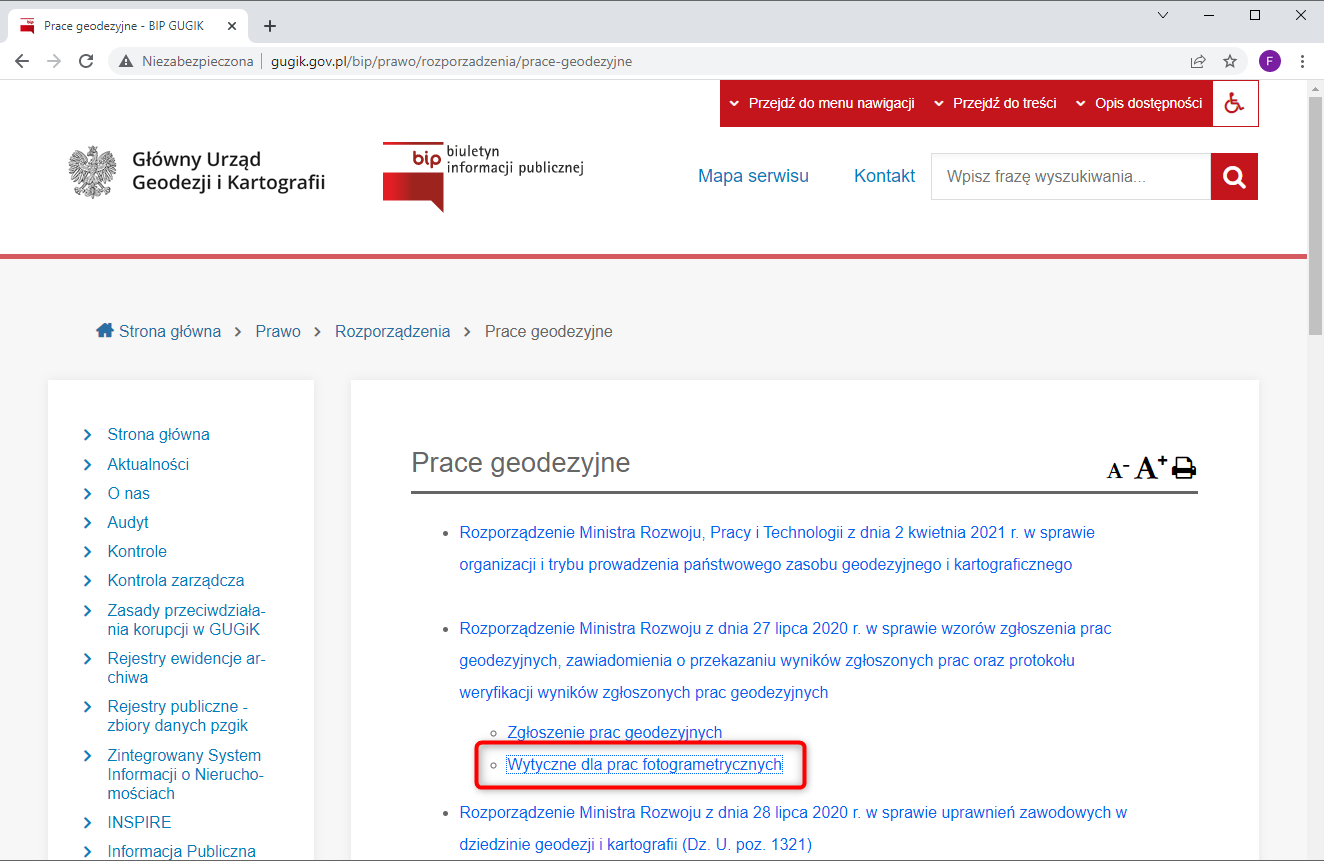The image size is (1324, 861).
Task: Select 'Kontrola zarządcza' sidebar item
Action: 176,580
